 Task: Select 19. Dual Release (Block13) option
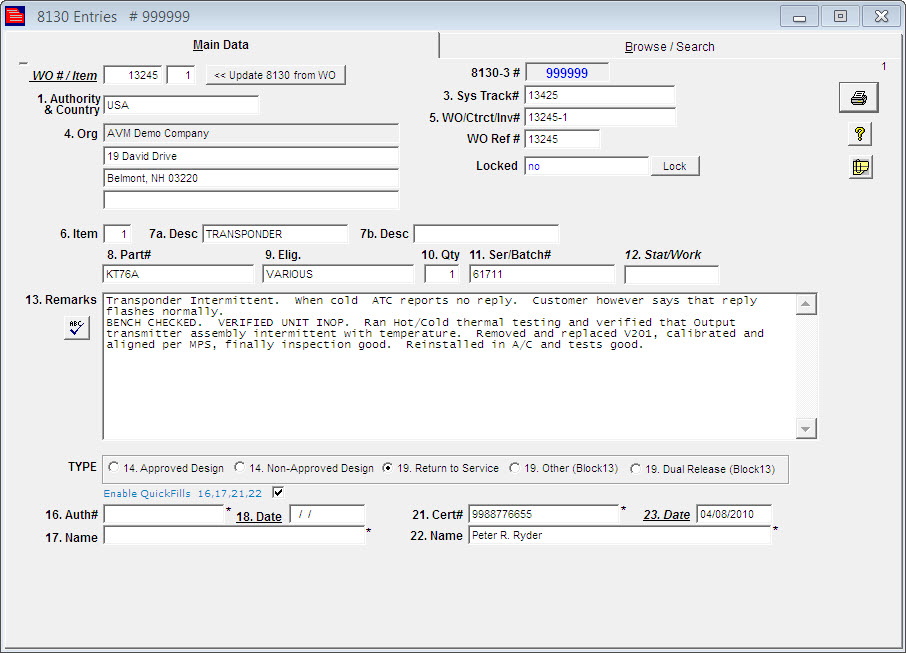pyautogui.click(x=636, y=469)
